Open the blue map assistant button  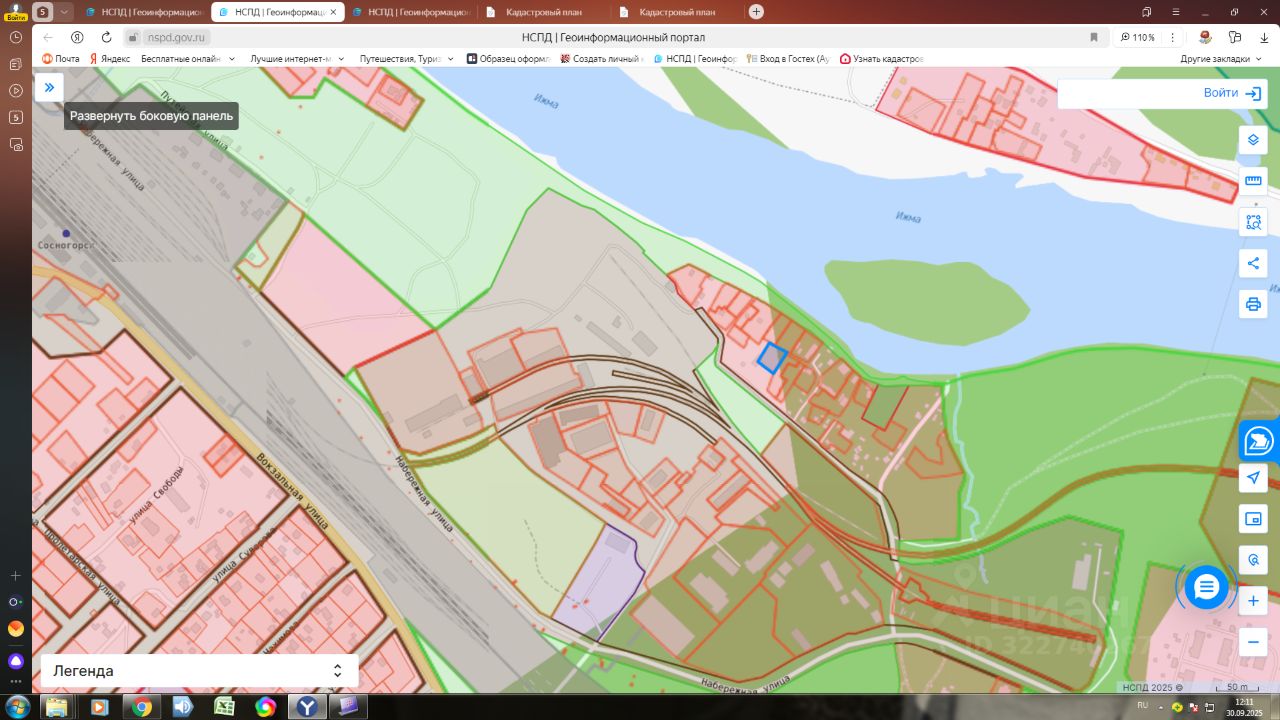[1259, 439]
